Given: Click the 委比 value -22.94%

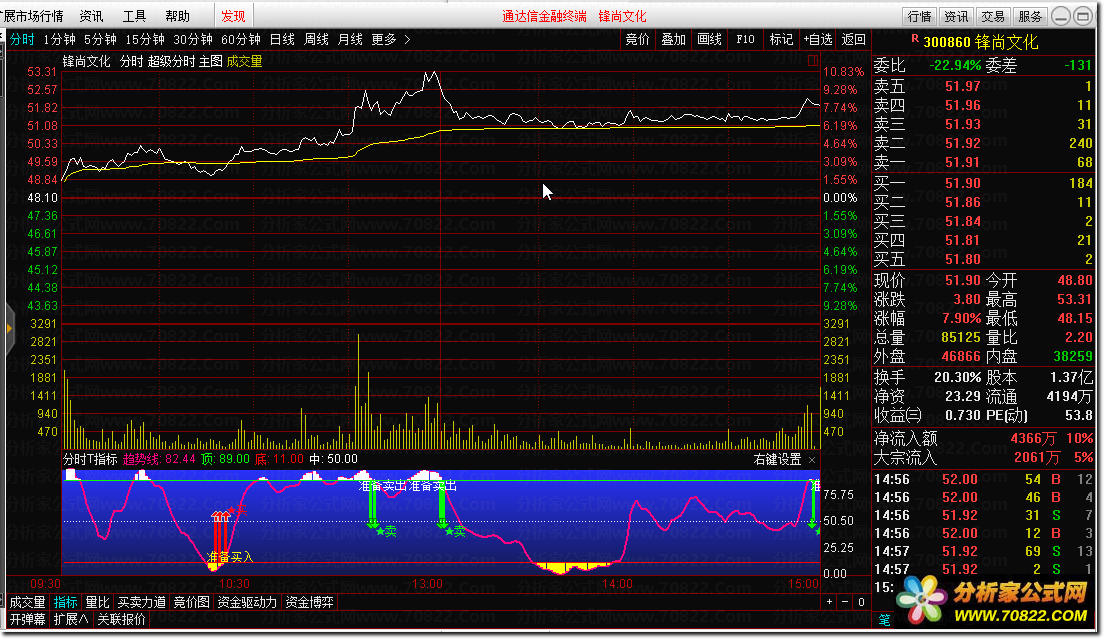Looking at the screenshot, I should coord(955,66).
